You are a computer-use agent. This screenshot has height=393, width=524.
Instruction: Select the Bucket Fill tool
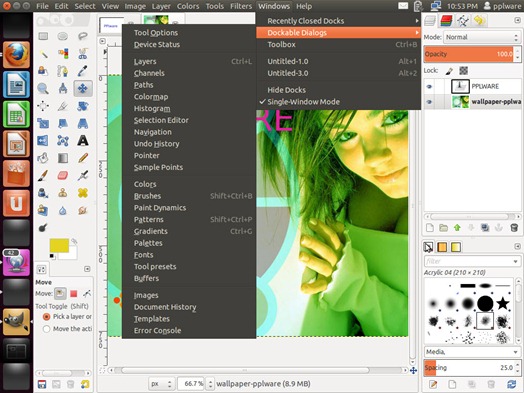point(43,158)
